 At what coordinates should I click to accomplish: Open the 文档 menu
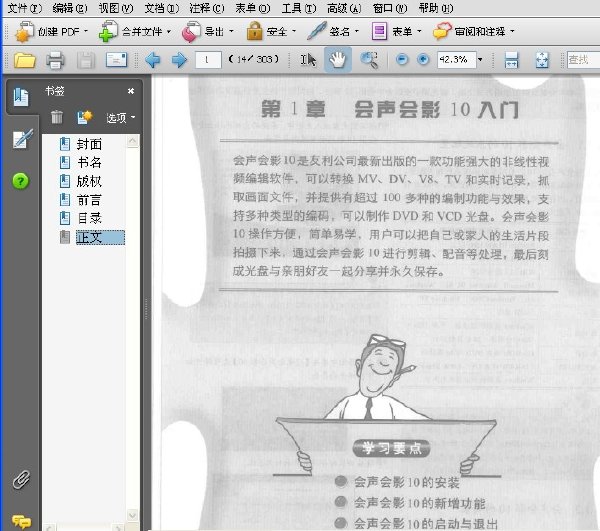click(x=161, y=8)
